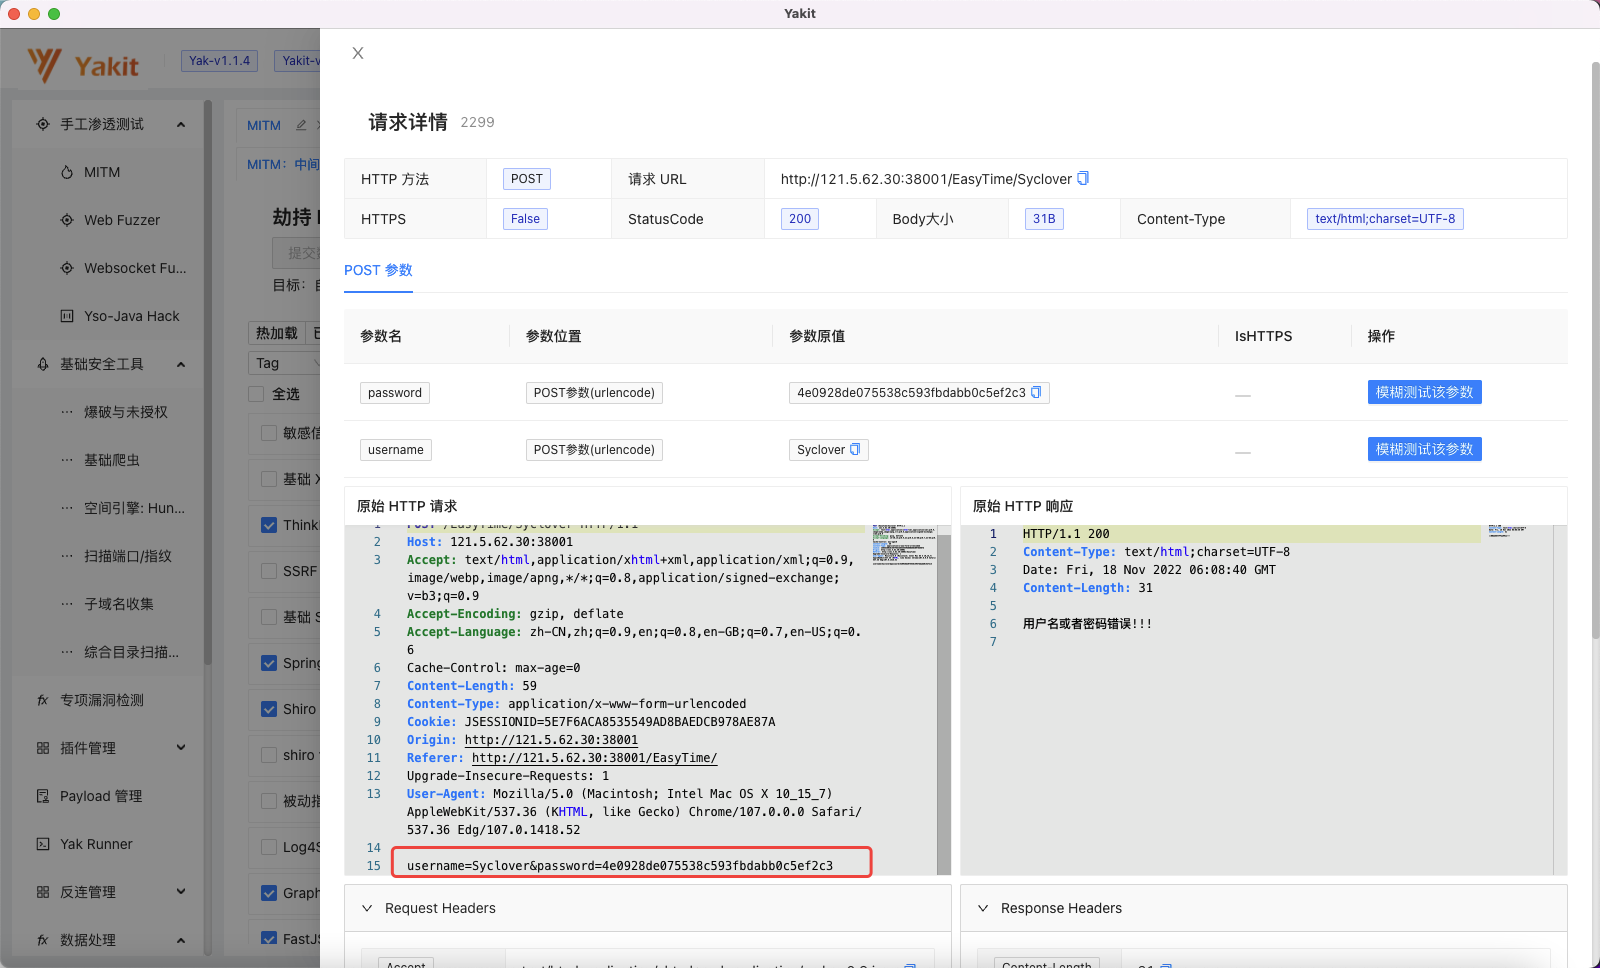
Task: Uncheck the Shiro plugin checkbox
Action: pyautogui.click(x=269, y=709)
